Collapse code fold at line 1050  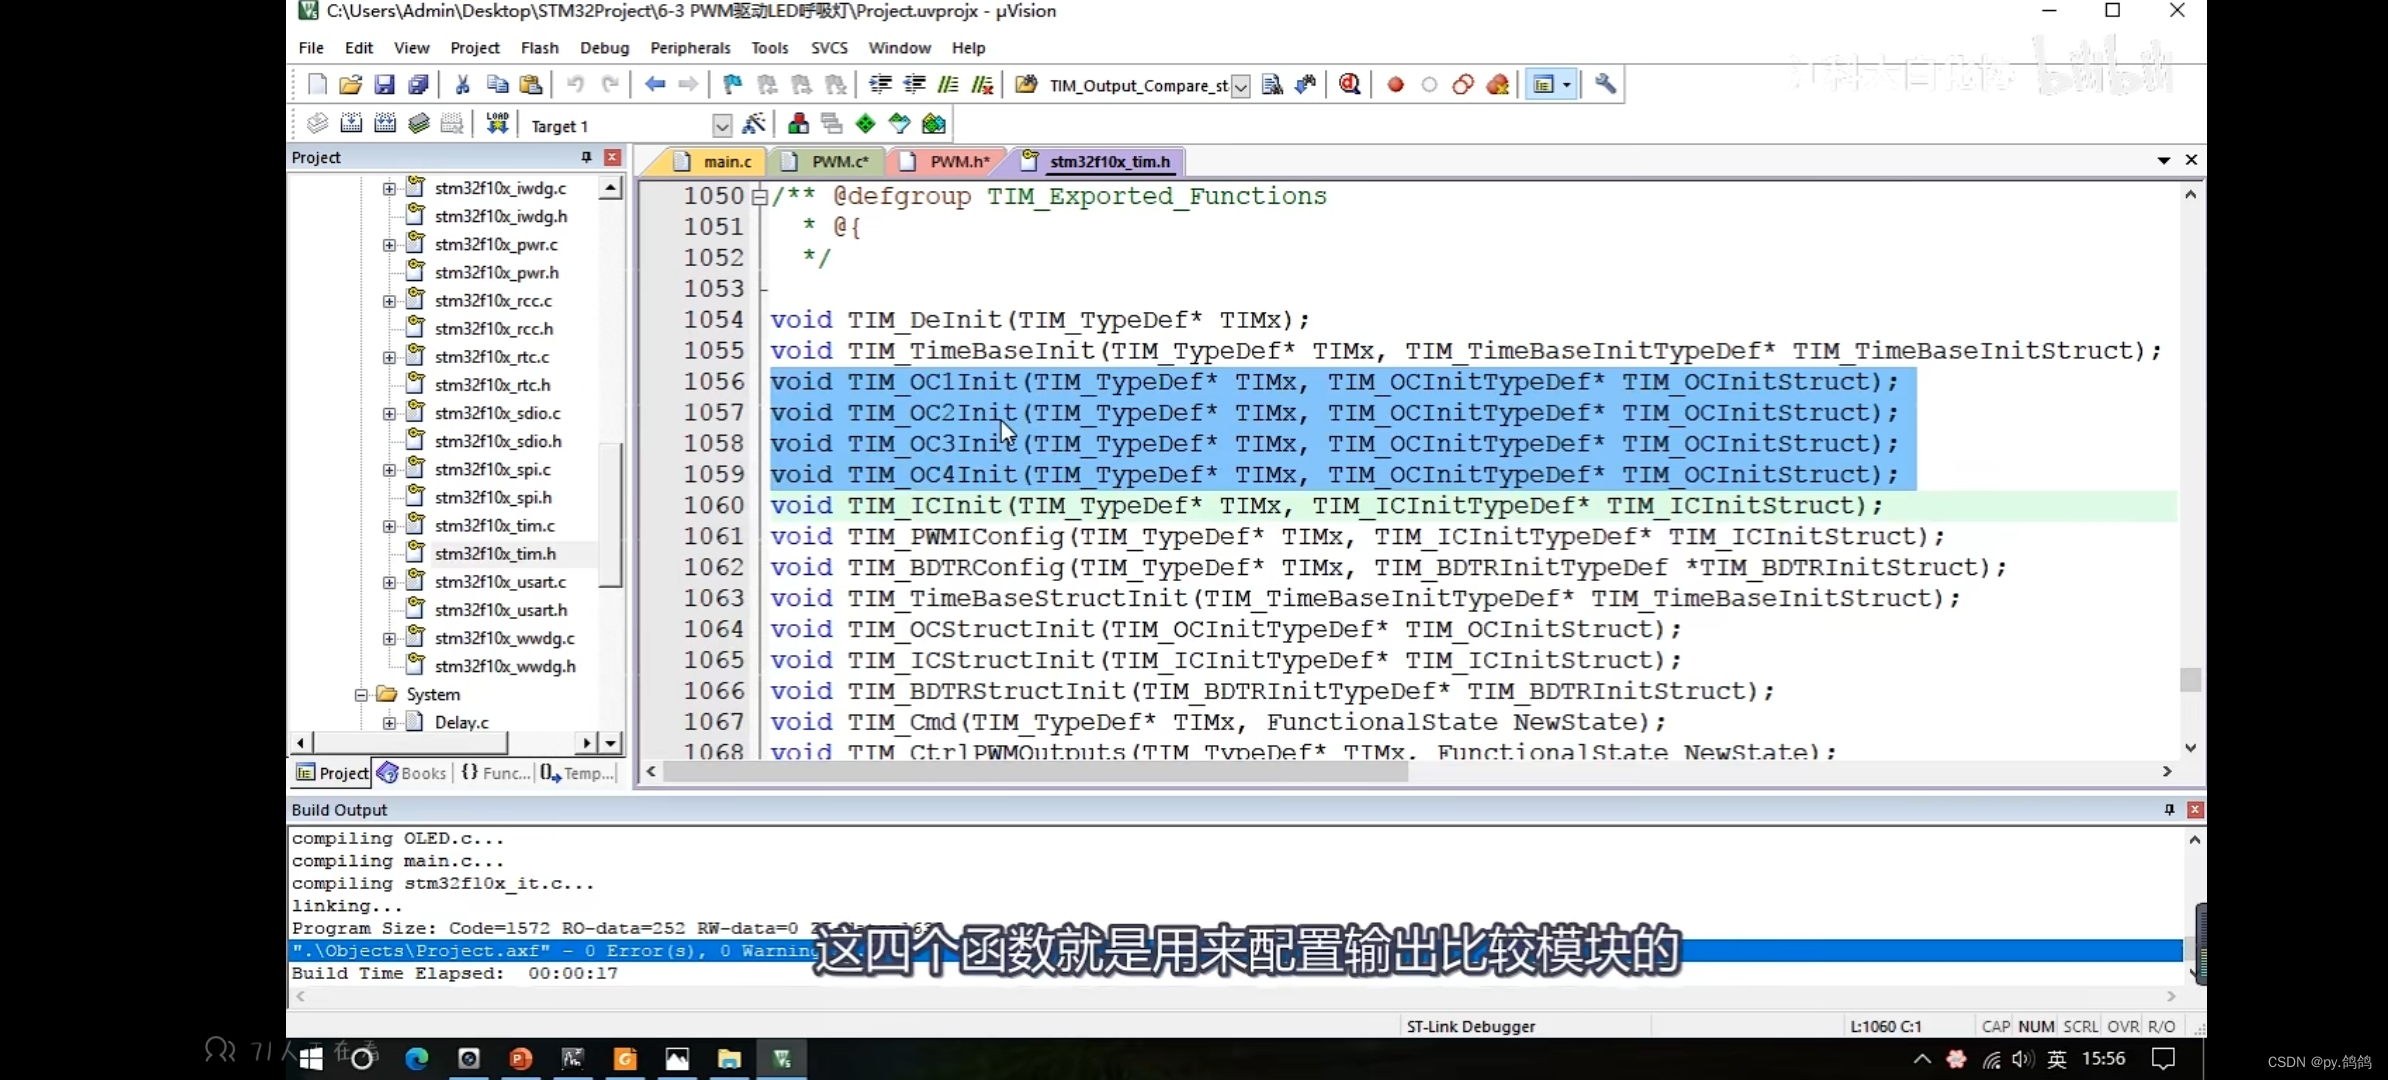[760, 196]
